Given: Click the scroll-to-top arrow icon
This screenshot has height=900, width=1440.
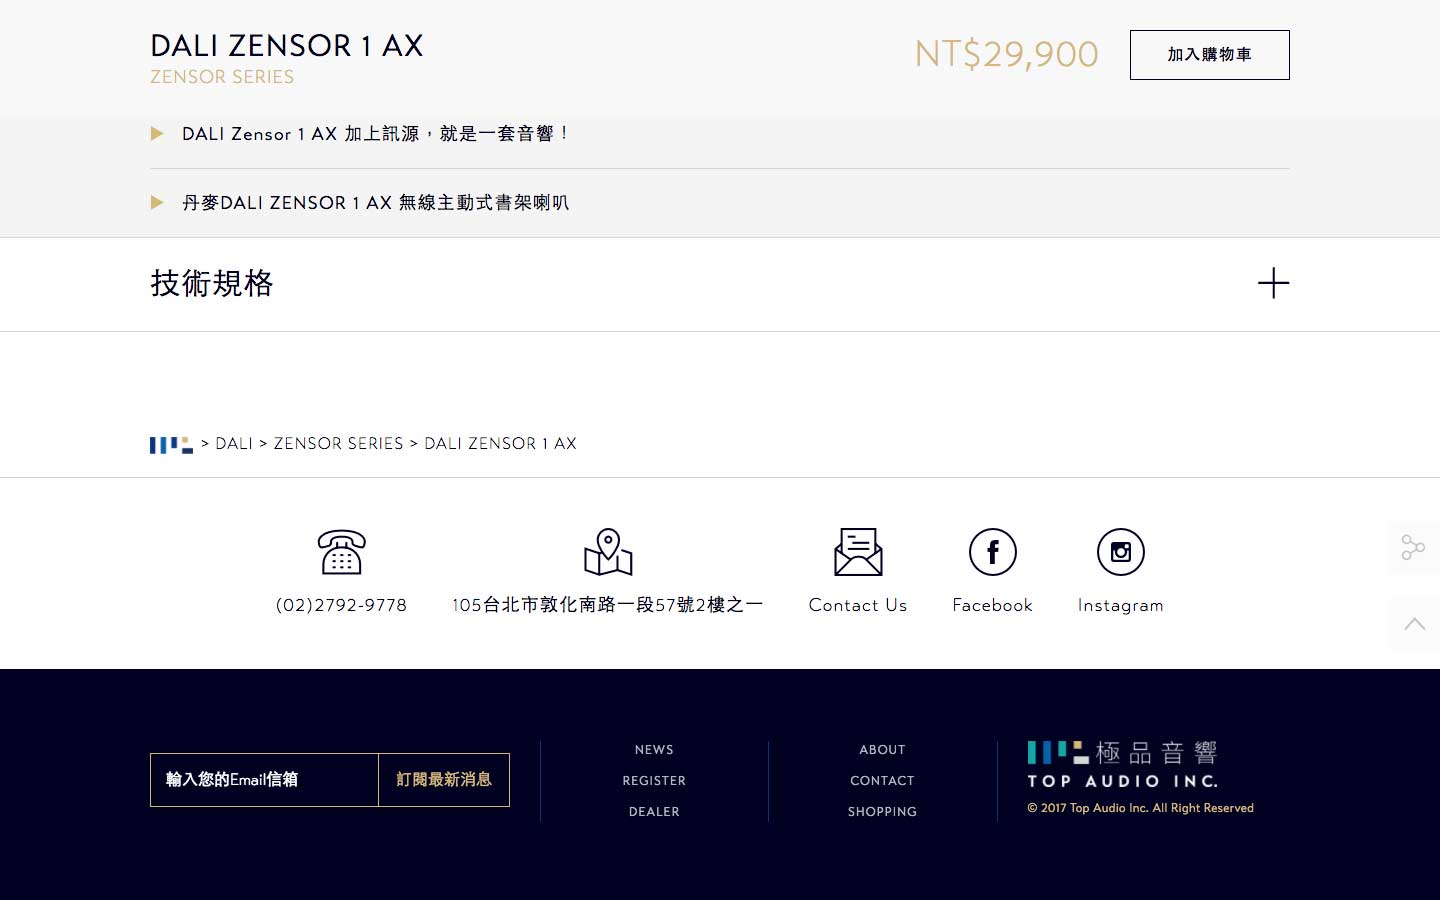Looking at the screenshot, I should coord(1414,624).
